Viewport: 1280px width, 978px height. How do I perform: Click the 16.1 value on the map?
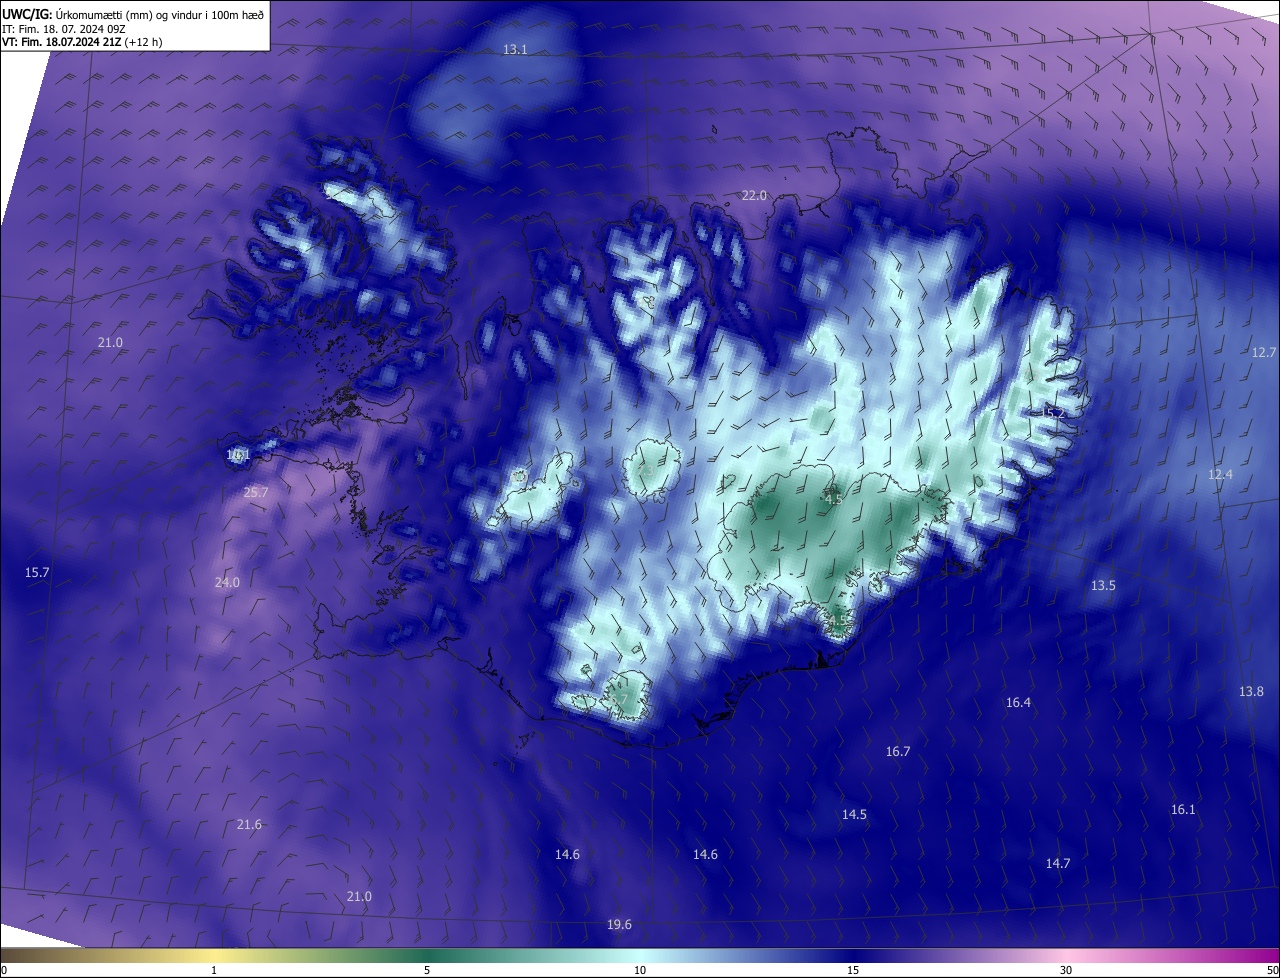point(1183,810)
